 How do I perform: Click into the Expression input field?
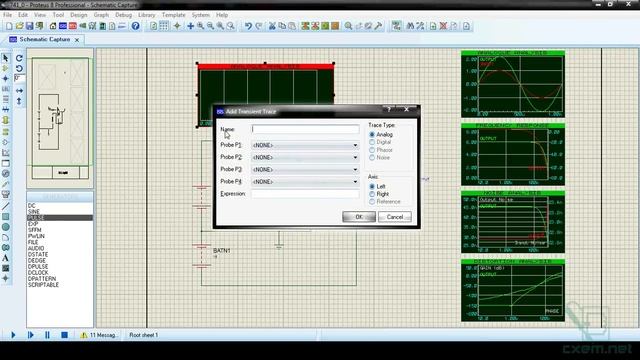click(305, 194)
